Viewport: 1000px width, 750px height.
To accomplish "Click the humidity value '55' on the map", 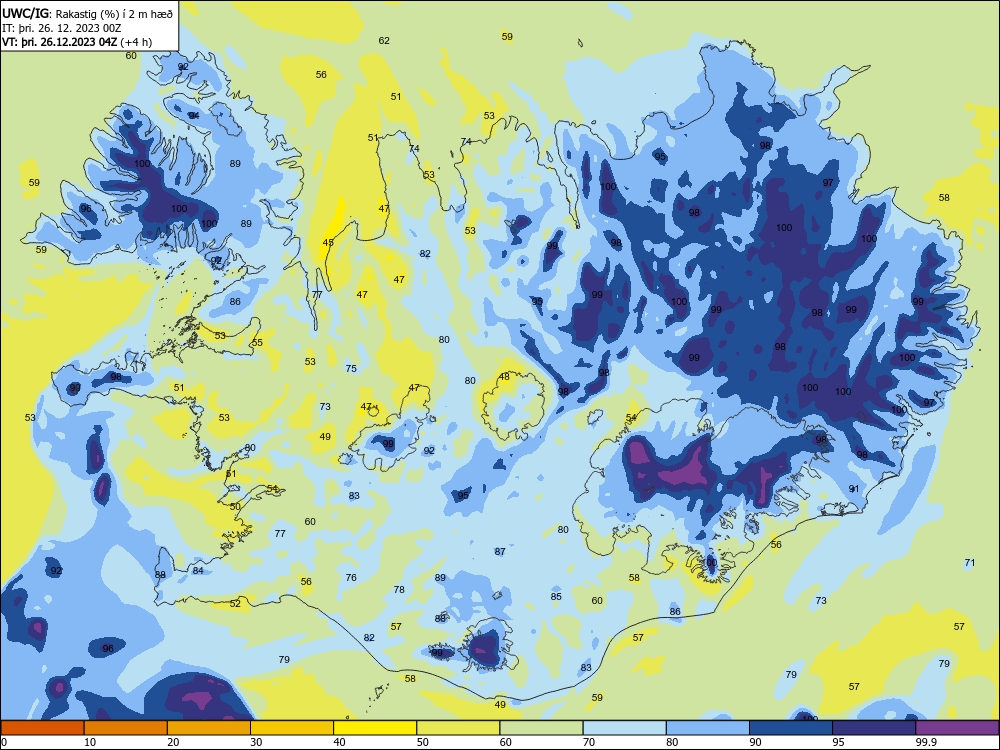I will pos(257,342).
